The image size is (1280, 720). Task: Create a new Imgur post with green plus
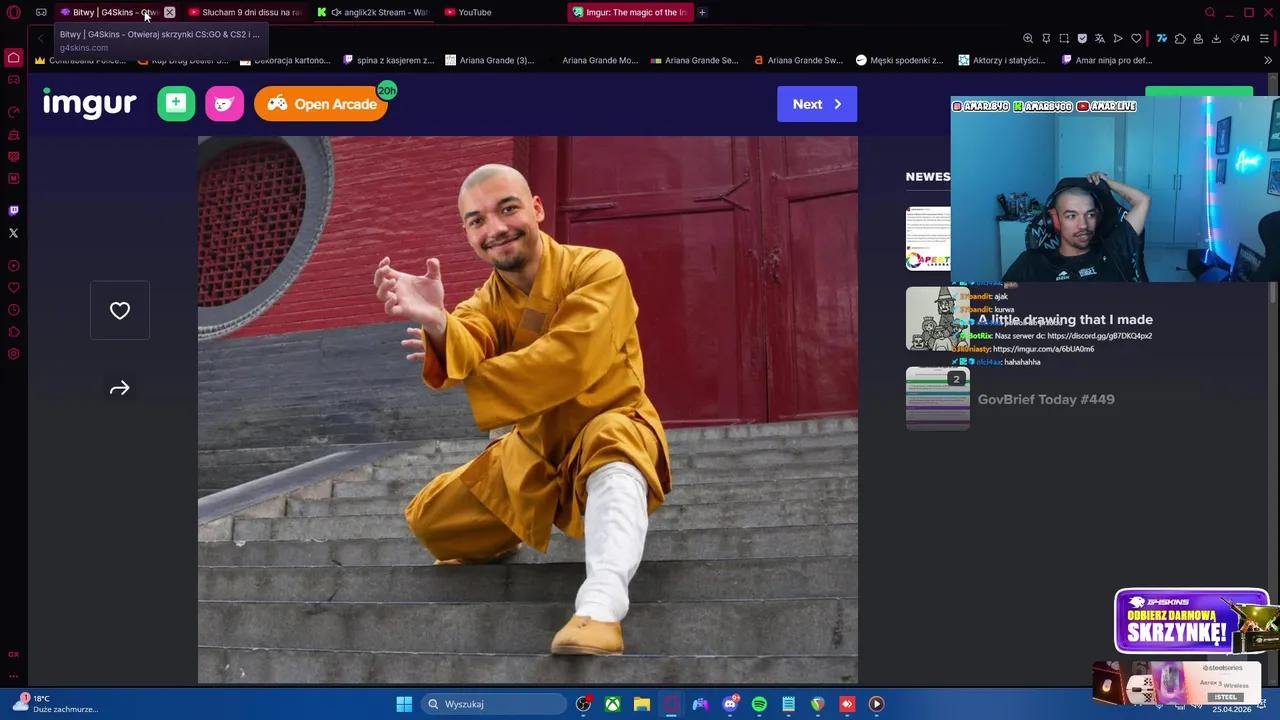coord(175,103)
